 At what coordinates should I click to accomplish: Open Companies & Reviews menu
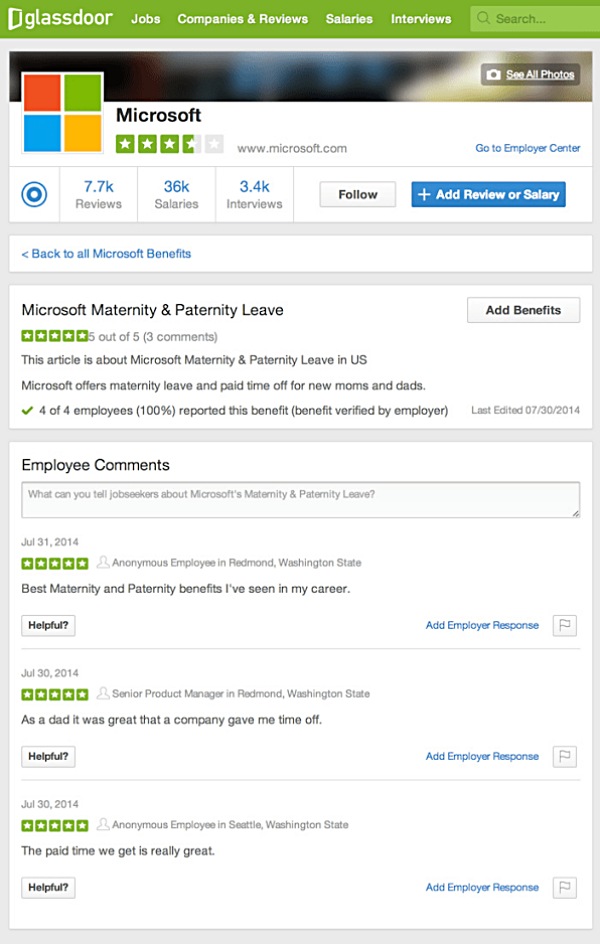pyautogui.click(x=242, y=18)
